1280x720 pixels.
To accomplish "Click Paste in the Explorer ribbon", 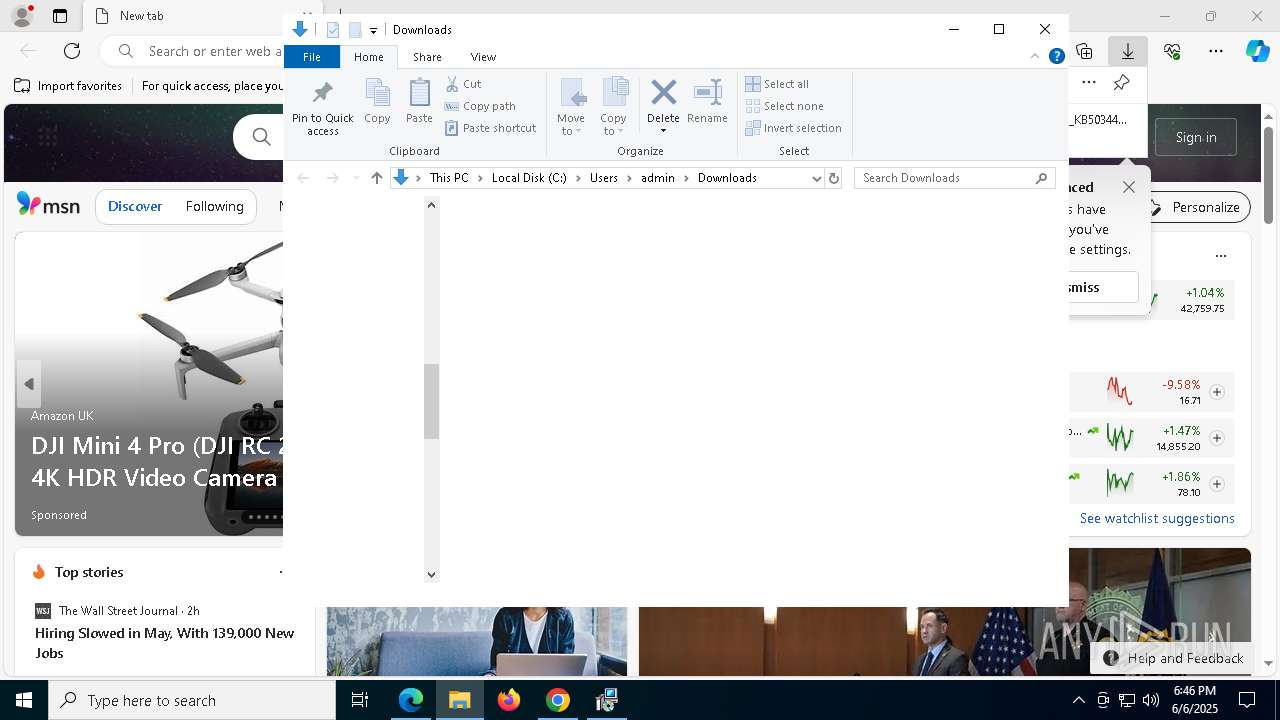I will [419, 102].
